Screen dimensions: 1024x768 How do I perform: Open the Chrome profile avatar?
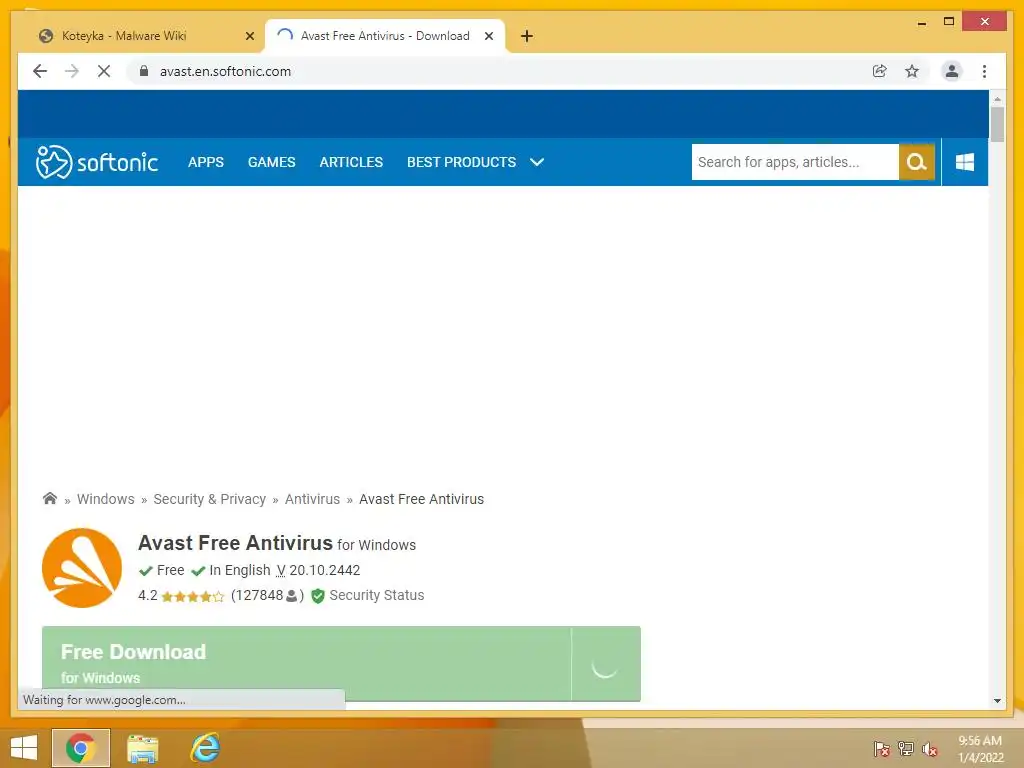952,71
